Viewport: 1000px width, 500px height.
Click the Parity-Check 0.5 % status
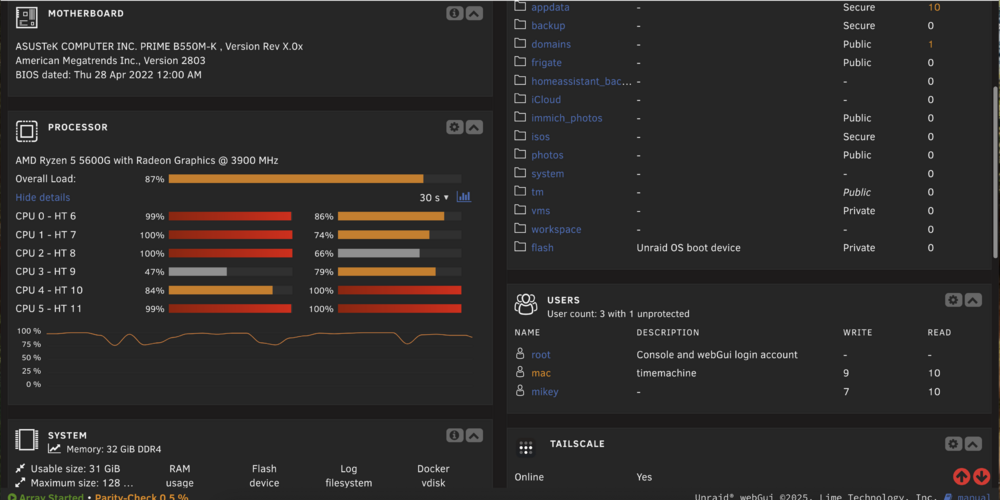(142, 497)
